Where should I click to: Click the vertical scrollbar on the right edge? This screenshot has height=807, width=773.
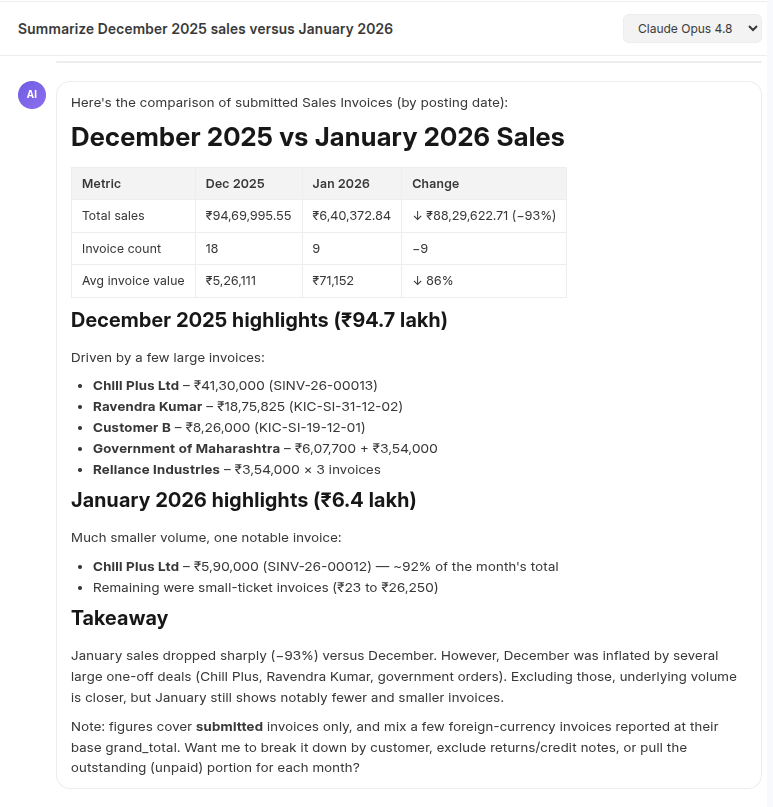[770, 404]
